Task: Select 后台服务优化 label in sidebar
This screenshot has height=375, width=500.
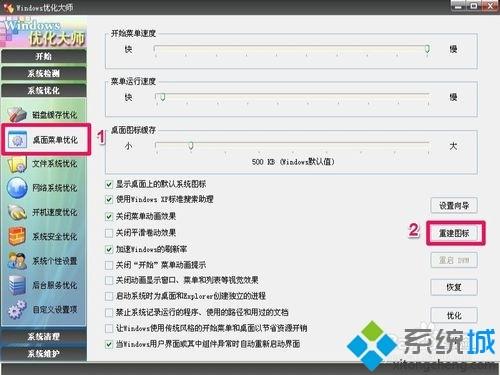Action: click(x=55, y=285)
